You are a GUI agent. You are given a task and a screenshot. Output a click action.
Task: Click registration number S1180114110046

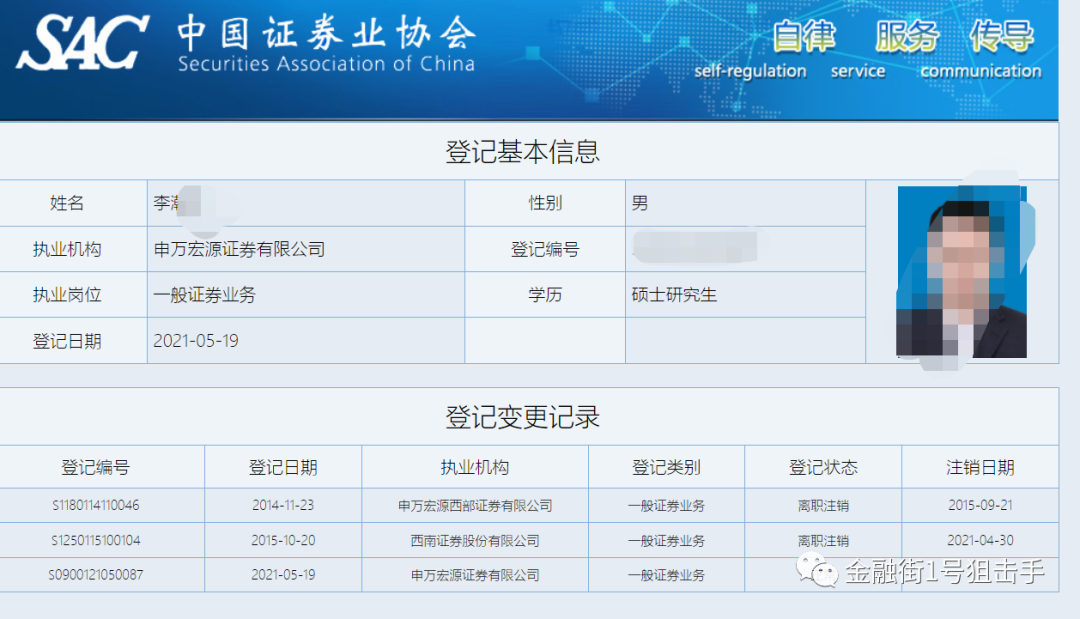point(96,505)
